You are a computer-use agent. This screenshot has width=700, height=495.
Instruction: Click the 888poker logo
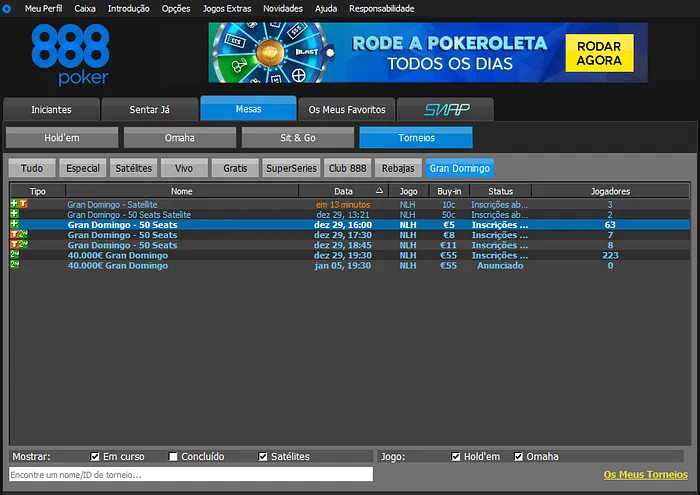(71, 54)
